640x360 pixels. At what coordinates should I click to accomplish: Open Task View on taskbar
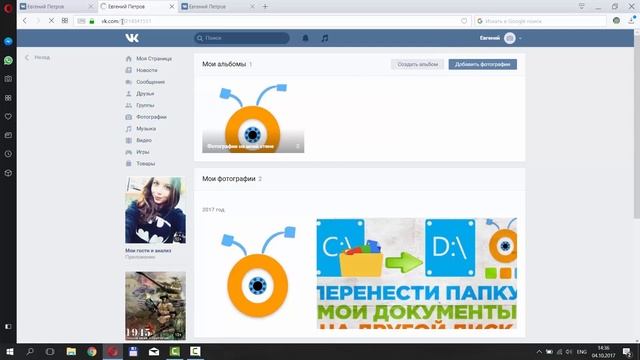click(50, 351)
